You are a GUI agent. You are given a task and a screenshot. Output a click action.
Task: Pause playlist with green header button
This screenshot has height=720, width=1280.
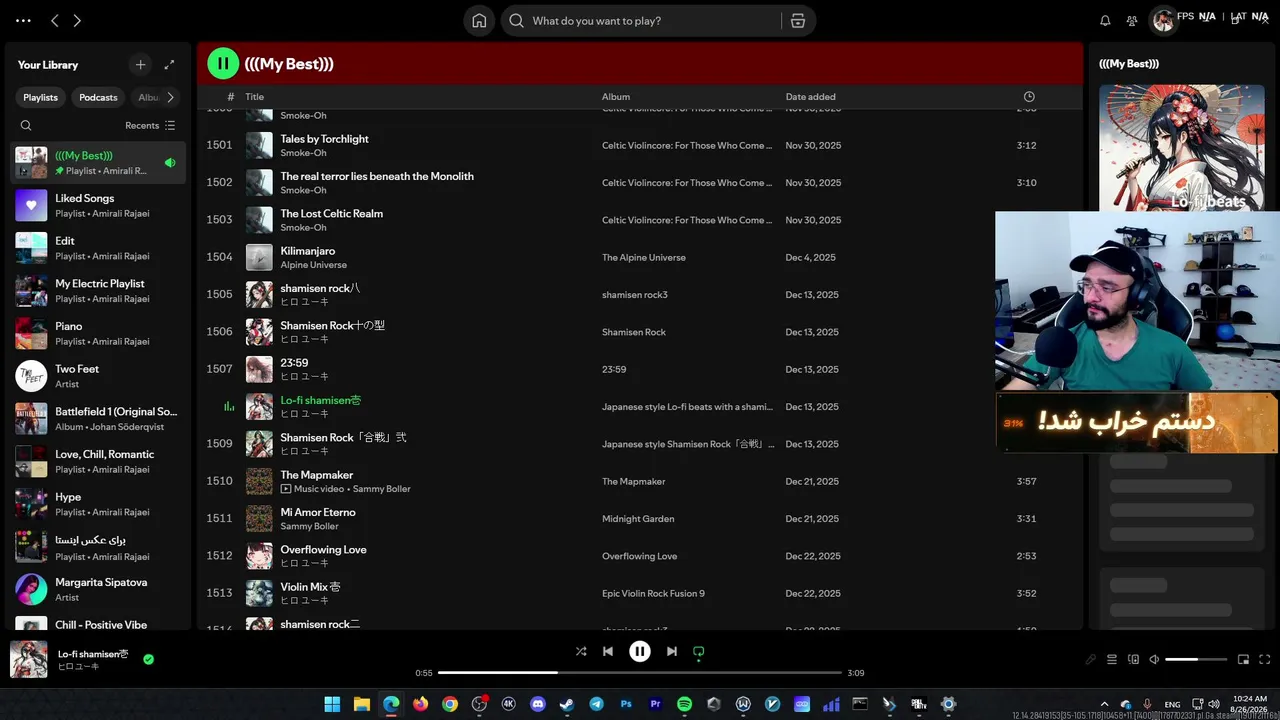223,63
